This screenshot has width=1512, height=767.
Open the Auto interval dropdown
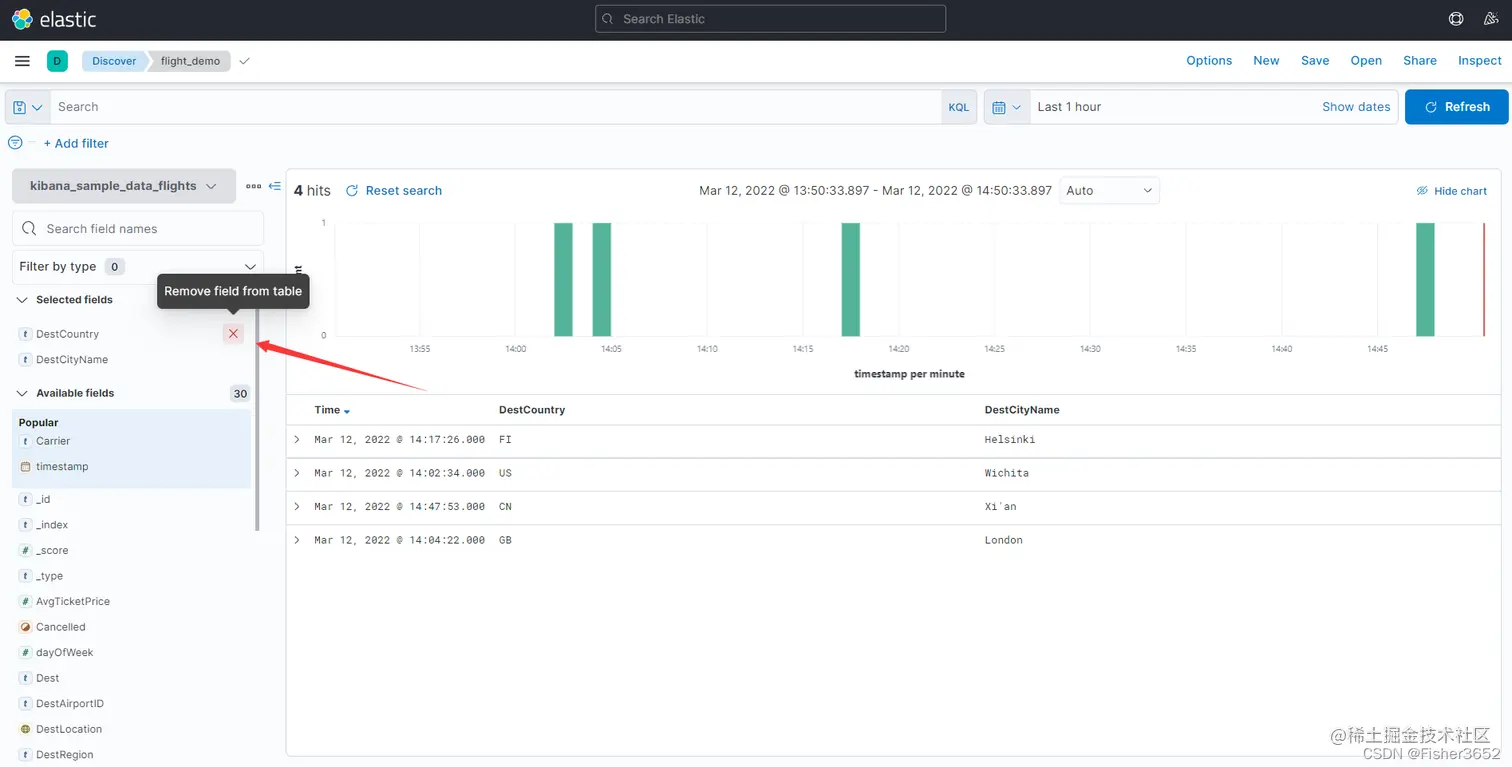[1109, 190]
